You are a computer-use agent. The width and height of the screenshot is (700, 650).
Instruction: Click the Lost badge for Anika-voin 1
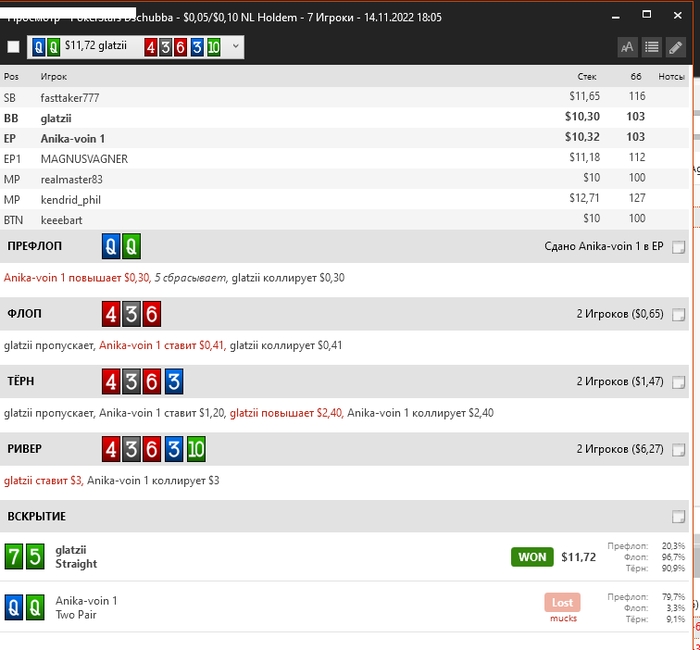click(563, 602)
